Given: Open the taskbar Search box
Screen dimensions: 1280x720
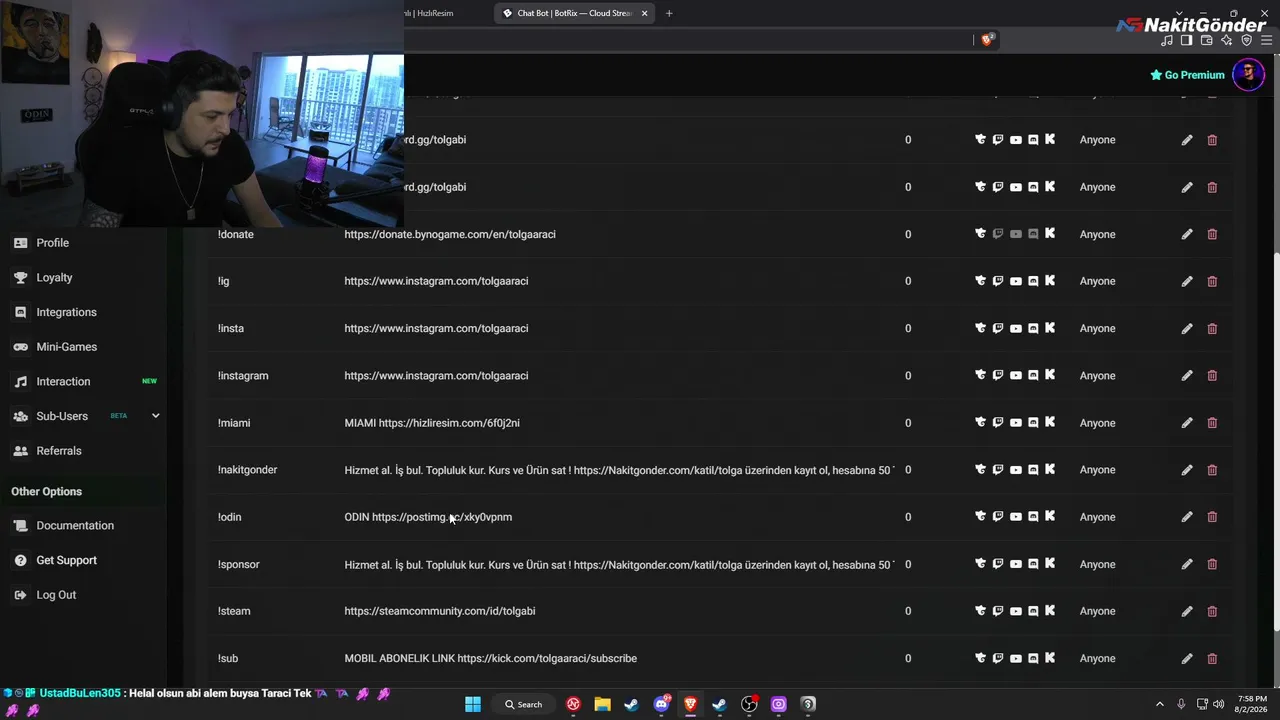Looking at the screenshot, I should tap(523, 704).
